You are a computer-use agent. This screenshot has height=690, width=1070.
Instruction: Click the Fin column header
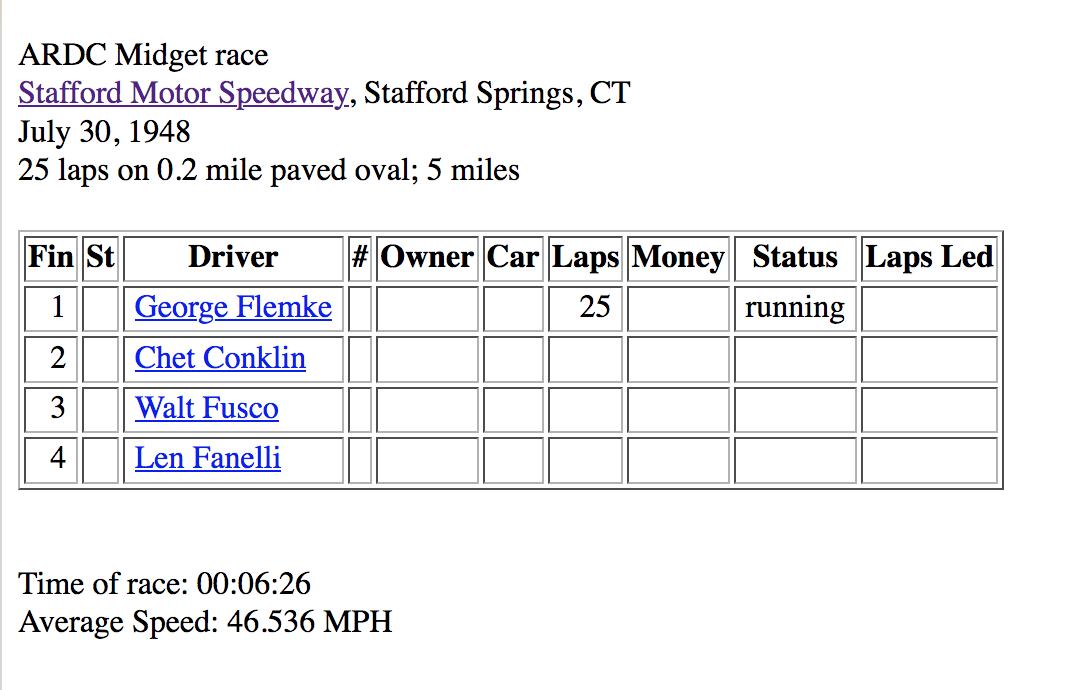click(51, 258)
